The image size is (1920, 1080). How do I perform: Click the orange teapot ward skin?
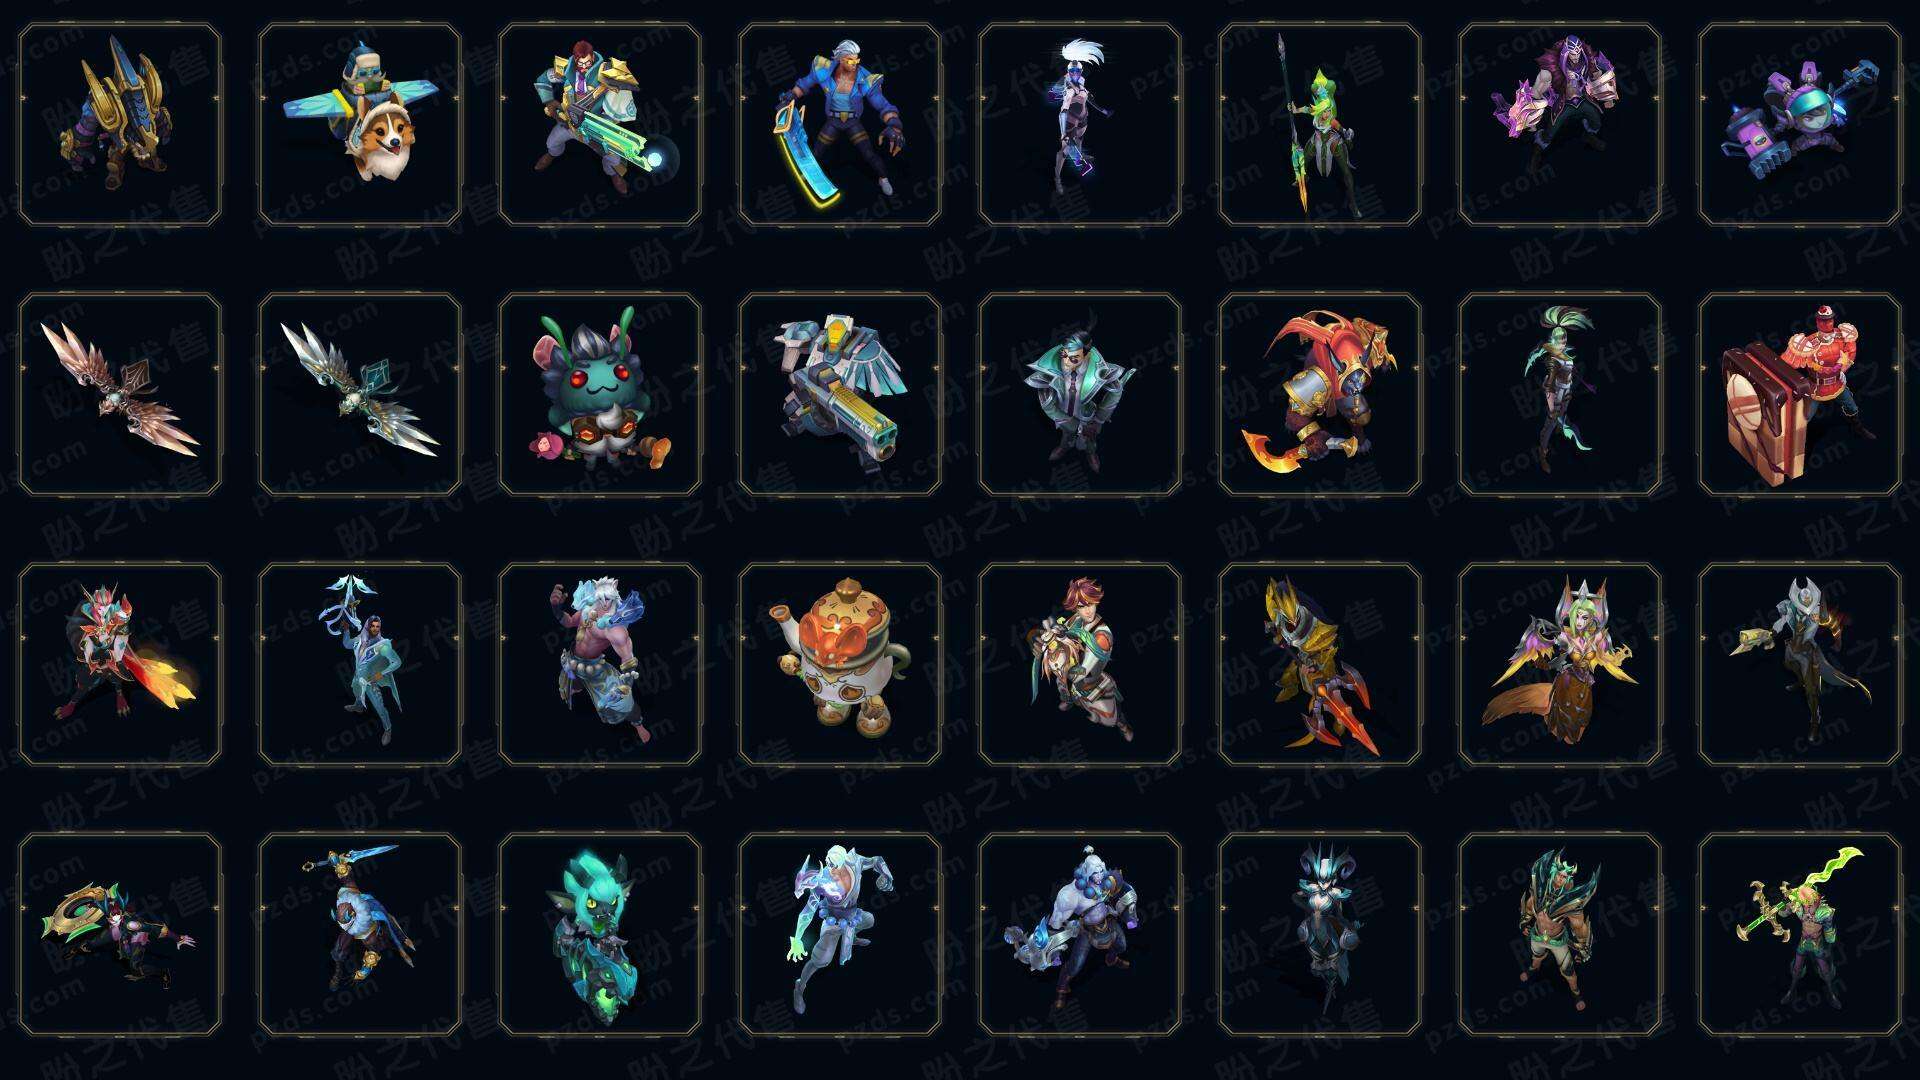[840, 665]
